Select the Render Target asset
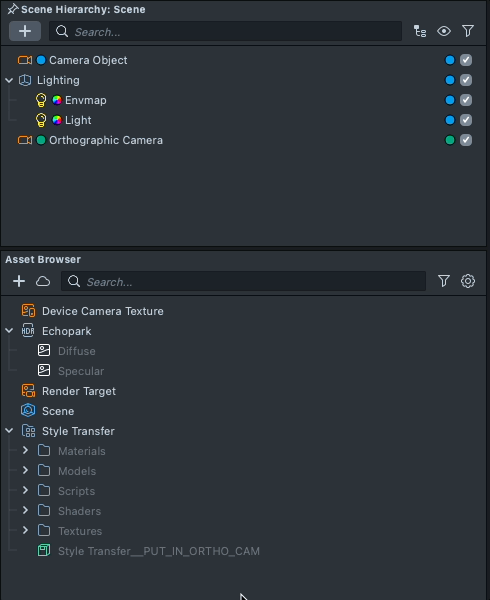 click(x=79, y=391)
